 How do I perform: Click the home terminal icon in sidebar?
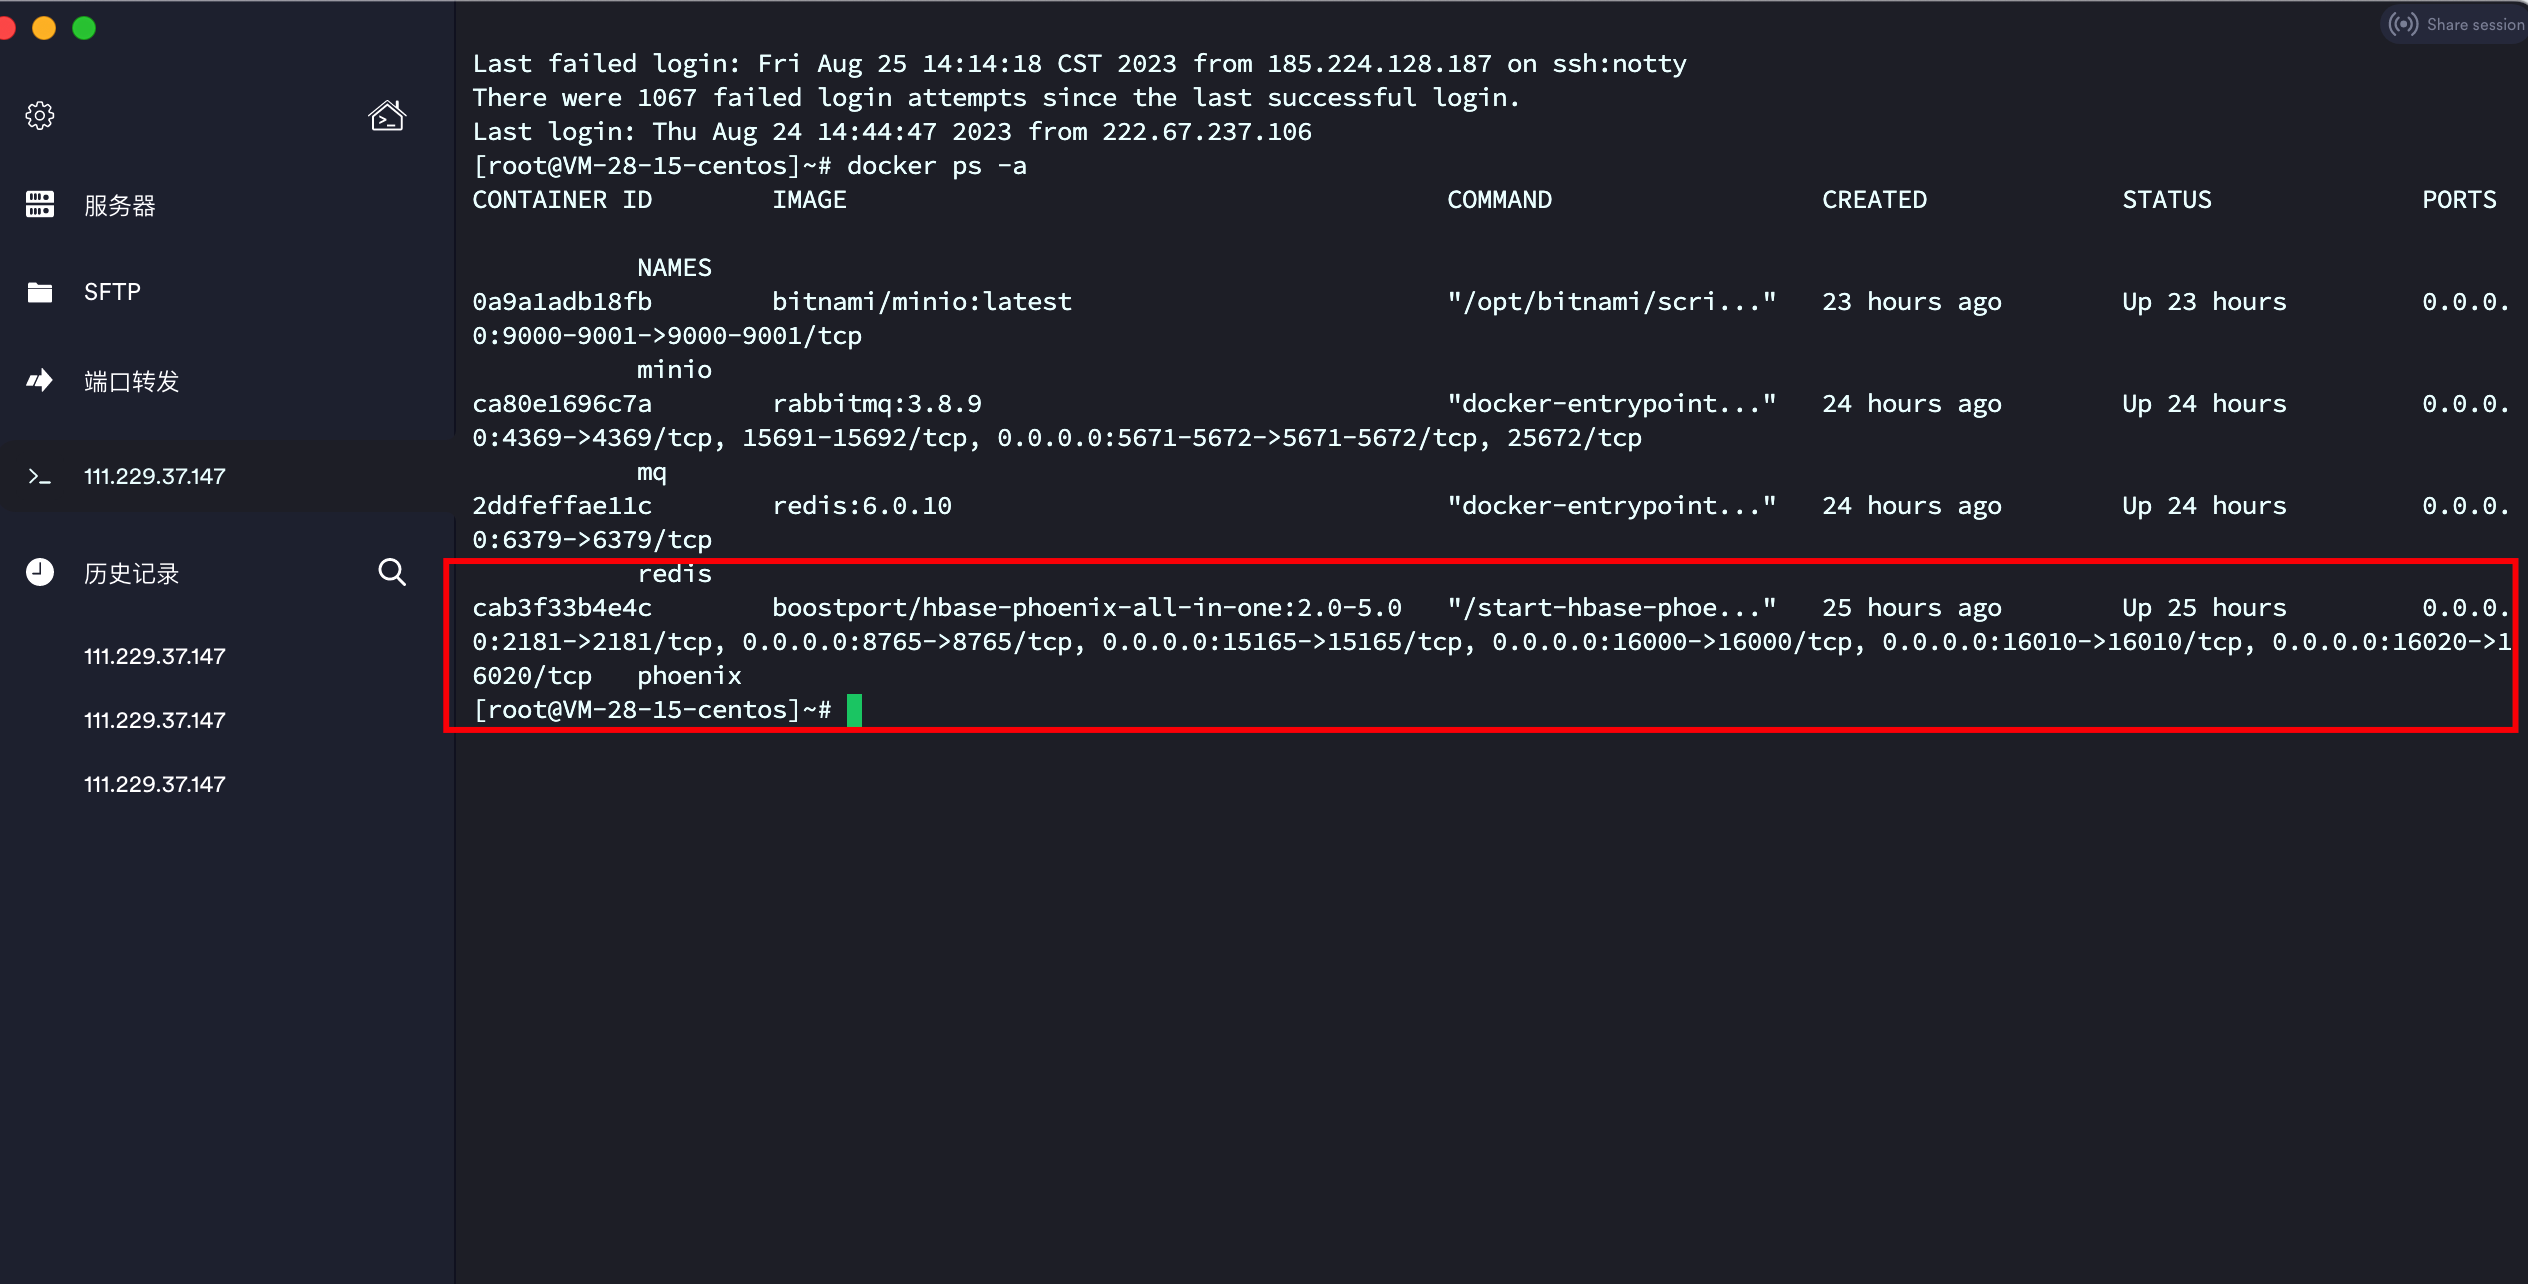[x=387, y=116]
